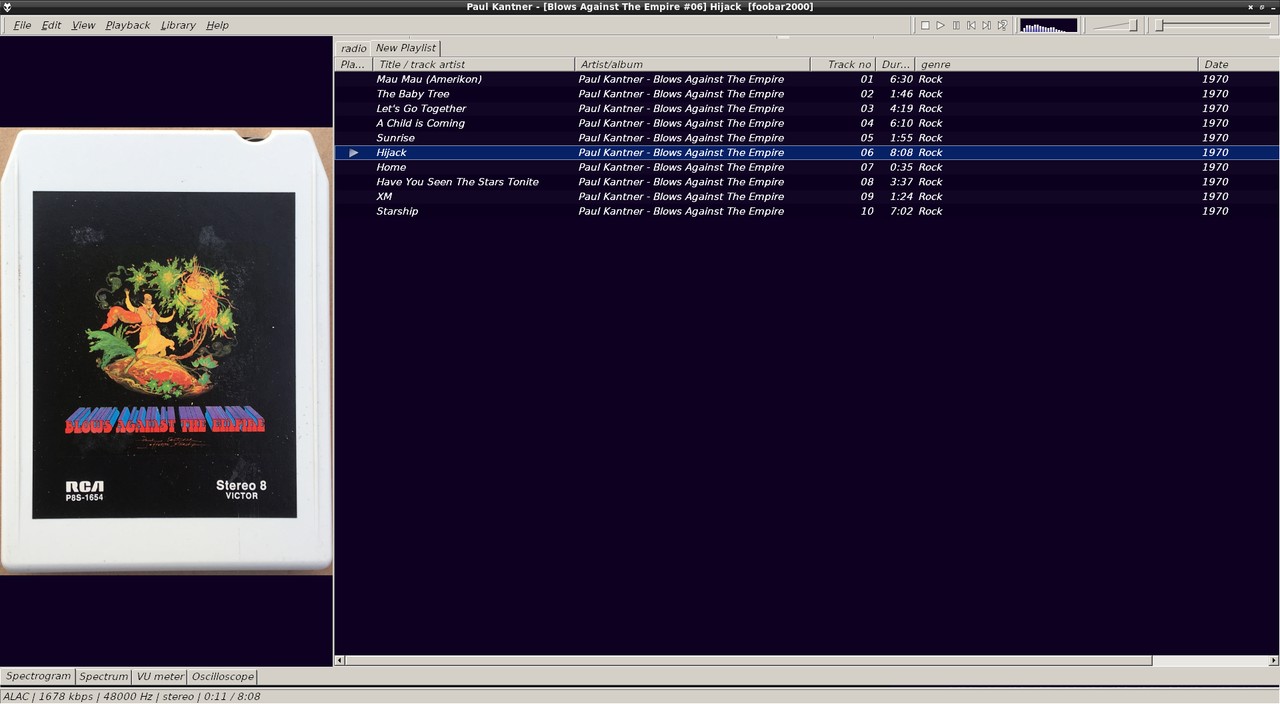Click track number 07 in the Home row
The width and height of the screenshot is (1280, 704).
point(867,167)
